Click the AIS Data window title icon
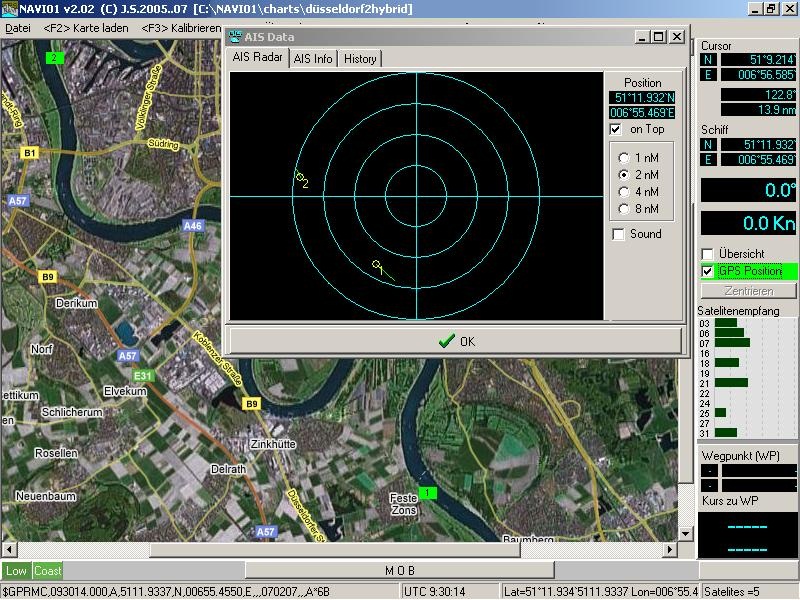The image size is (800, 600). [x=235, y=37]
